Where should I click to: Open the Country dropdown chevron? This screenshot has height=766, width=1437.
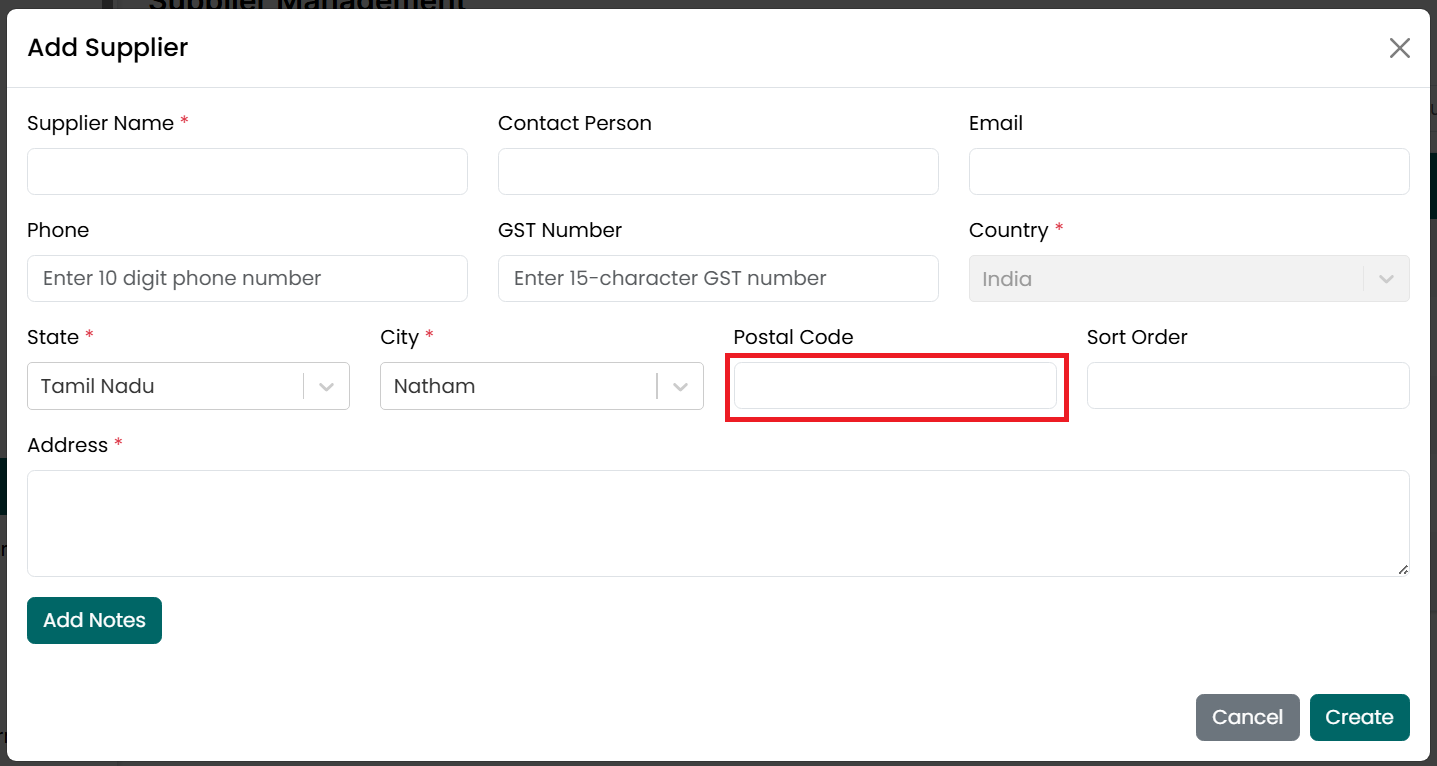1386,279
